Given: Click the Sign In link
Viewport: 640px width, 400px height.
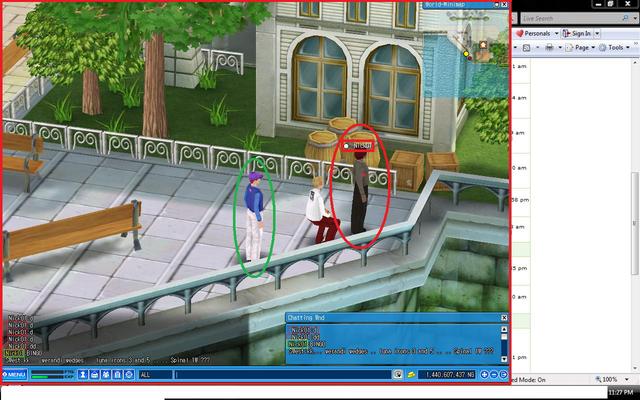Looking at the screenshot, I should point(580,33).
